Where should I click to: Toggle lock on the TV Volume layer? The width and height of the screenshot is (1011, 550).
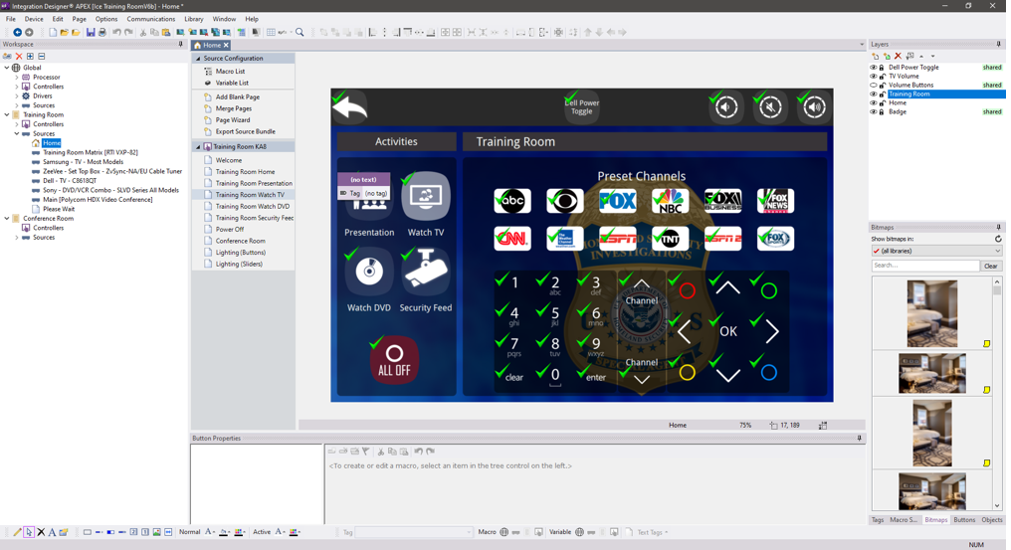[x=882, y=76]
